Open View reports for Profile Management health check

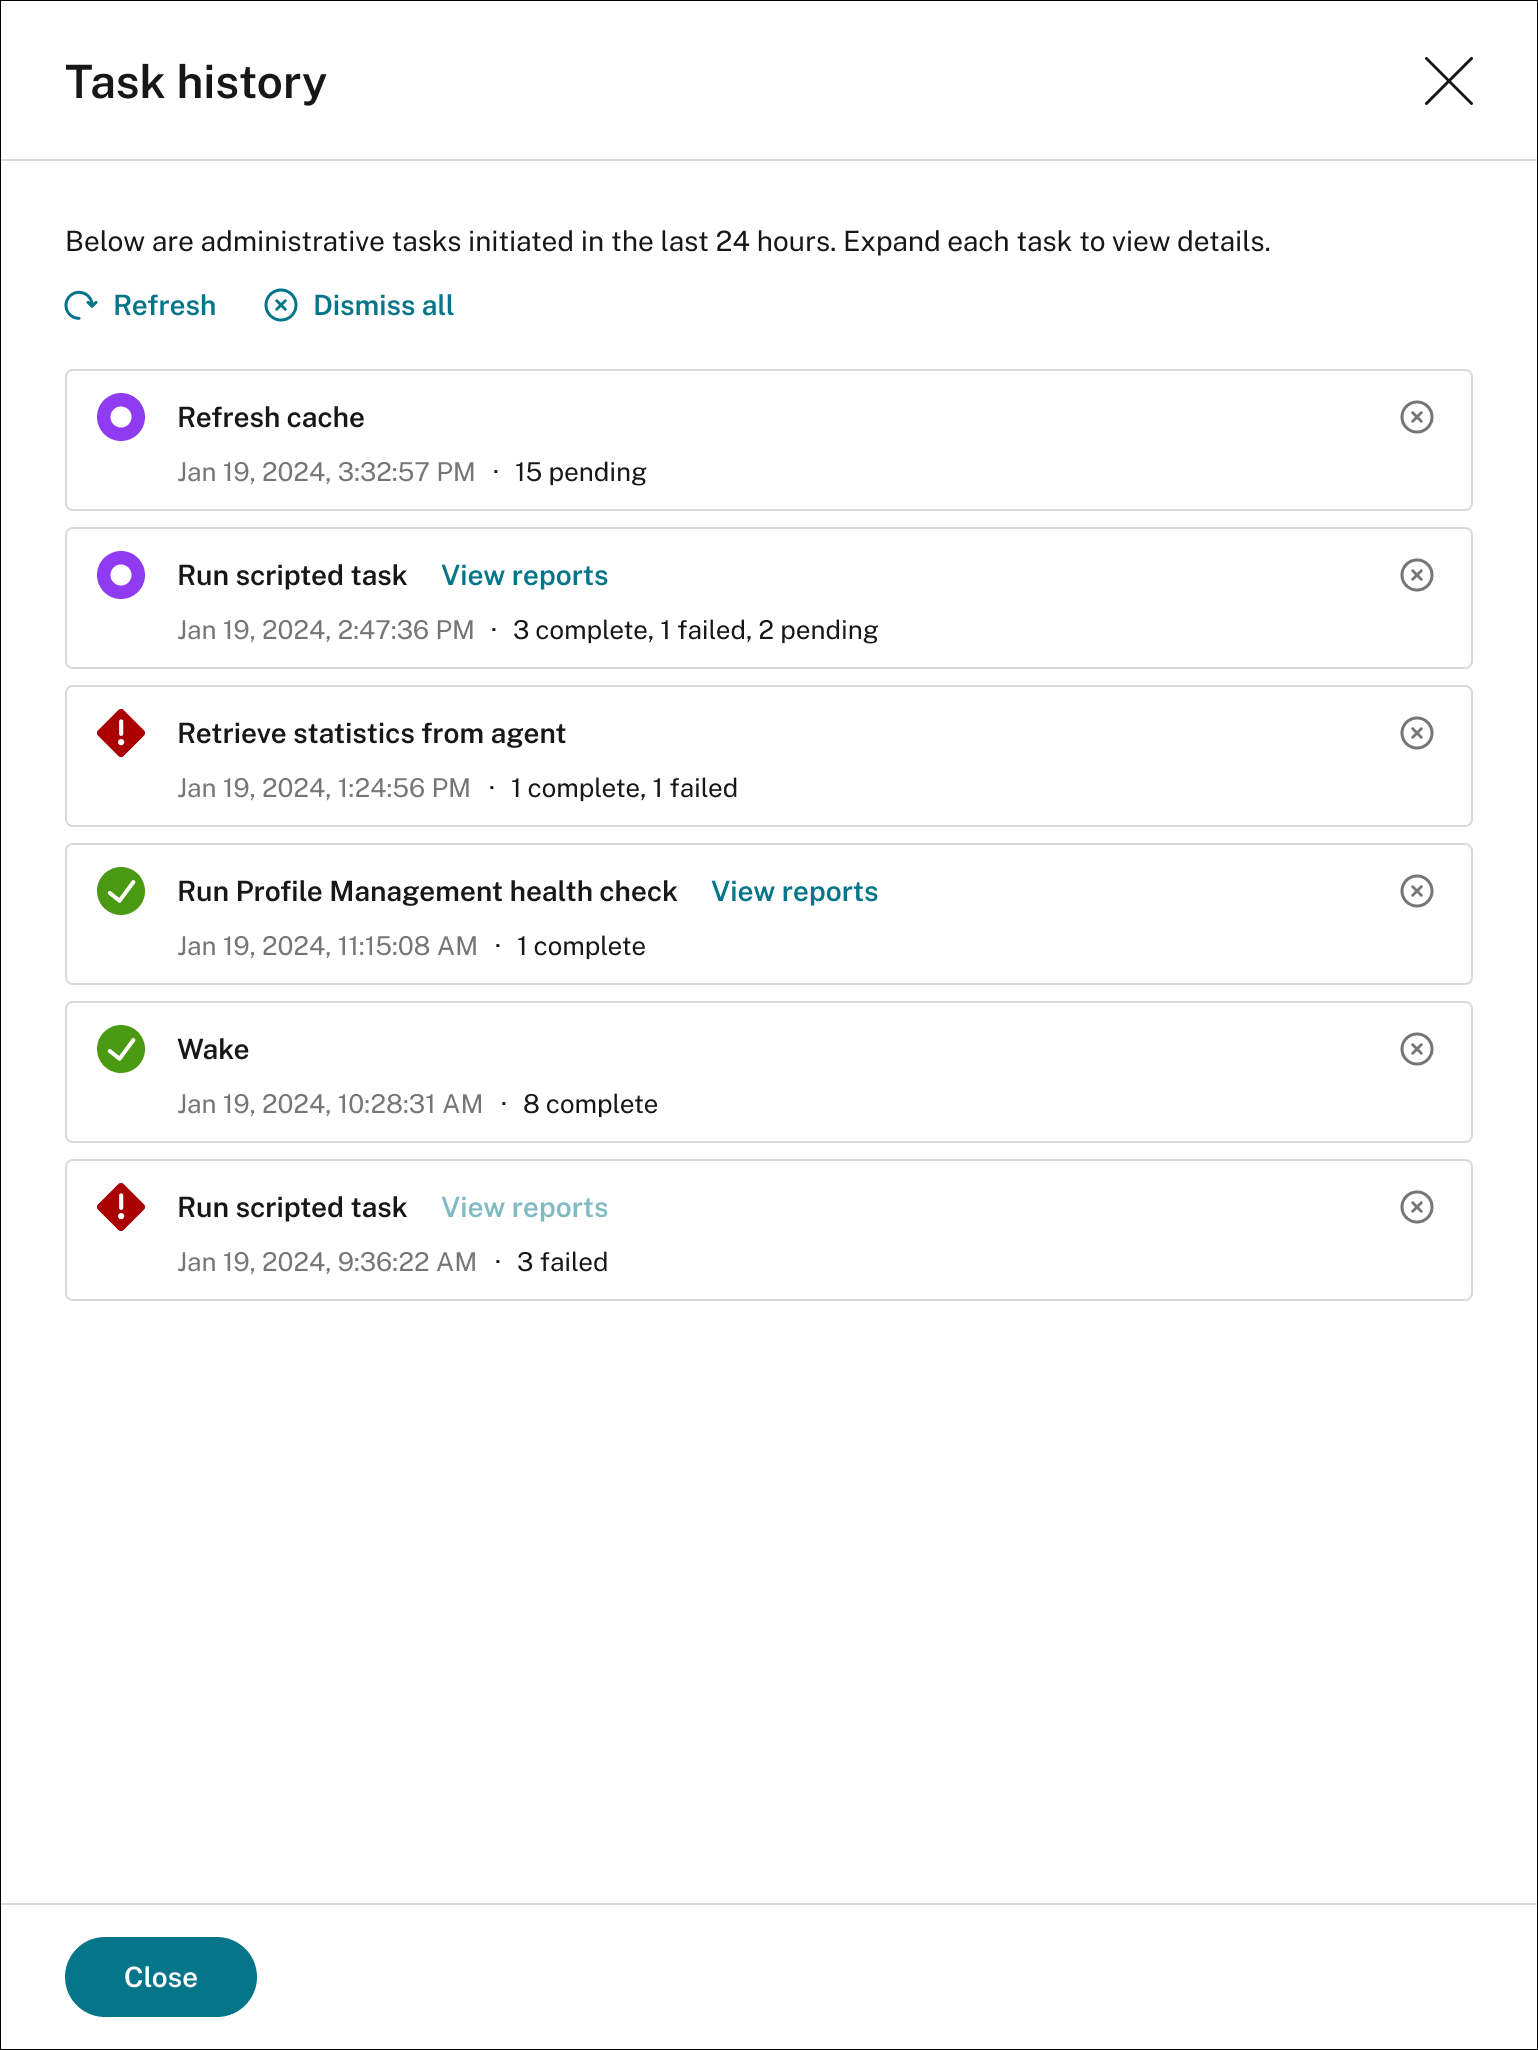point(794,891)
